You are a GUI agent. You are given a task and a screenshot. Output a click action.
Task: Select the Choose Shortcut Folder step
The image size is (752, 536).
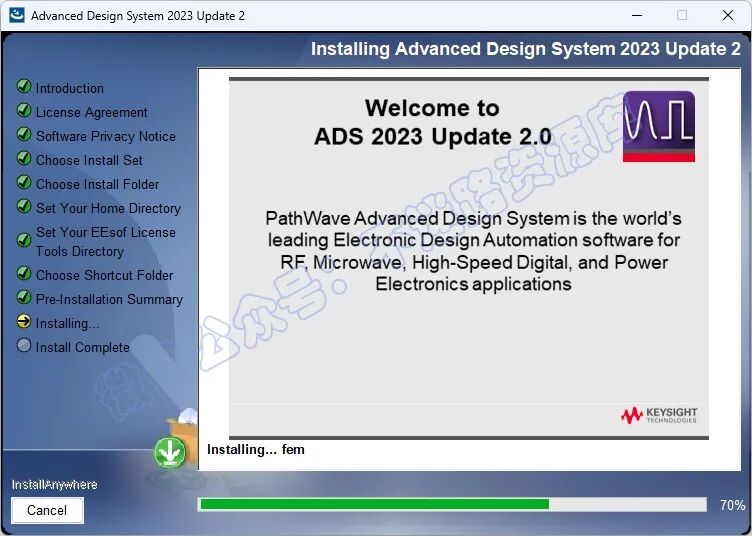point(105,275)
